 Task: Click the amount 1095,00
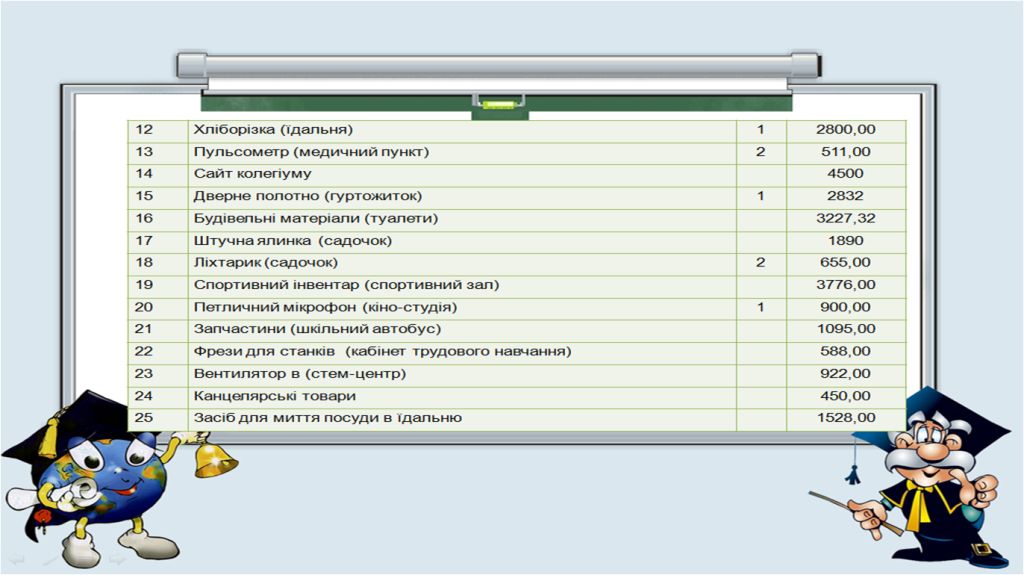(x=846, y=329)
